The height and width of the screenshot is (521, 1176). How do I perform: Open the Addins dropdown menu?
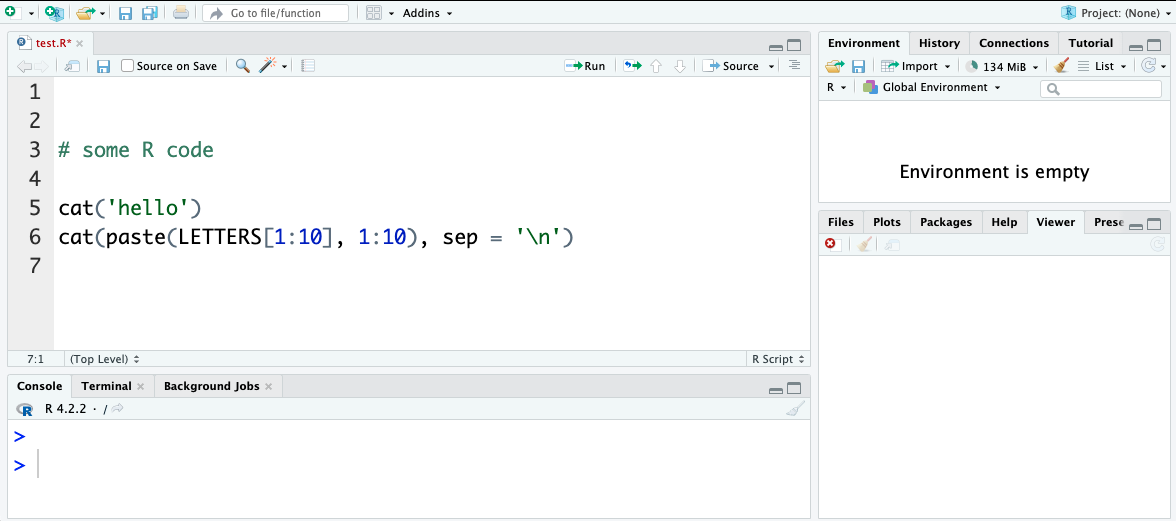point(427,13)
